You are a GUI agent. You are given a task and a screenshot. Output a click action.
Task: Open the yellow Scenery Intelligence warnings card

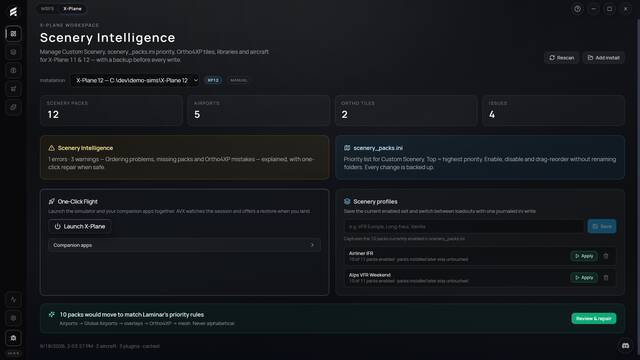point(184,158)
